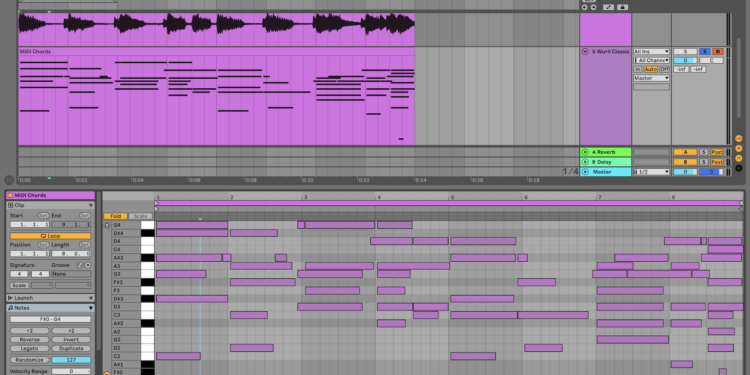Image resolution: width=750 pixels, height=375 pixels.
Task: Click the Mixer section M icon
Action: click(739, 158)
